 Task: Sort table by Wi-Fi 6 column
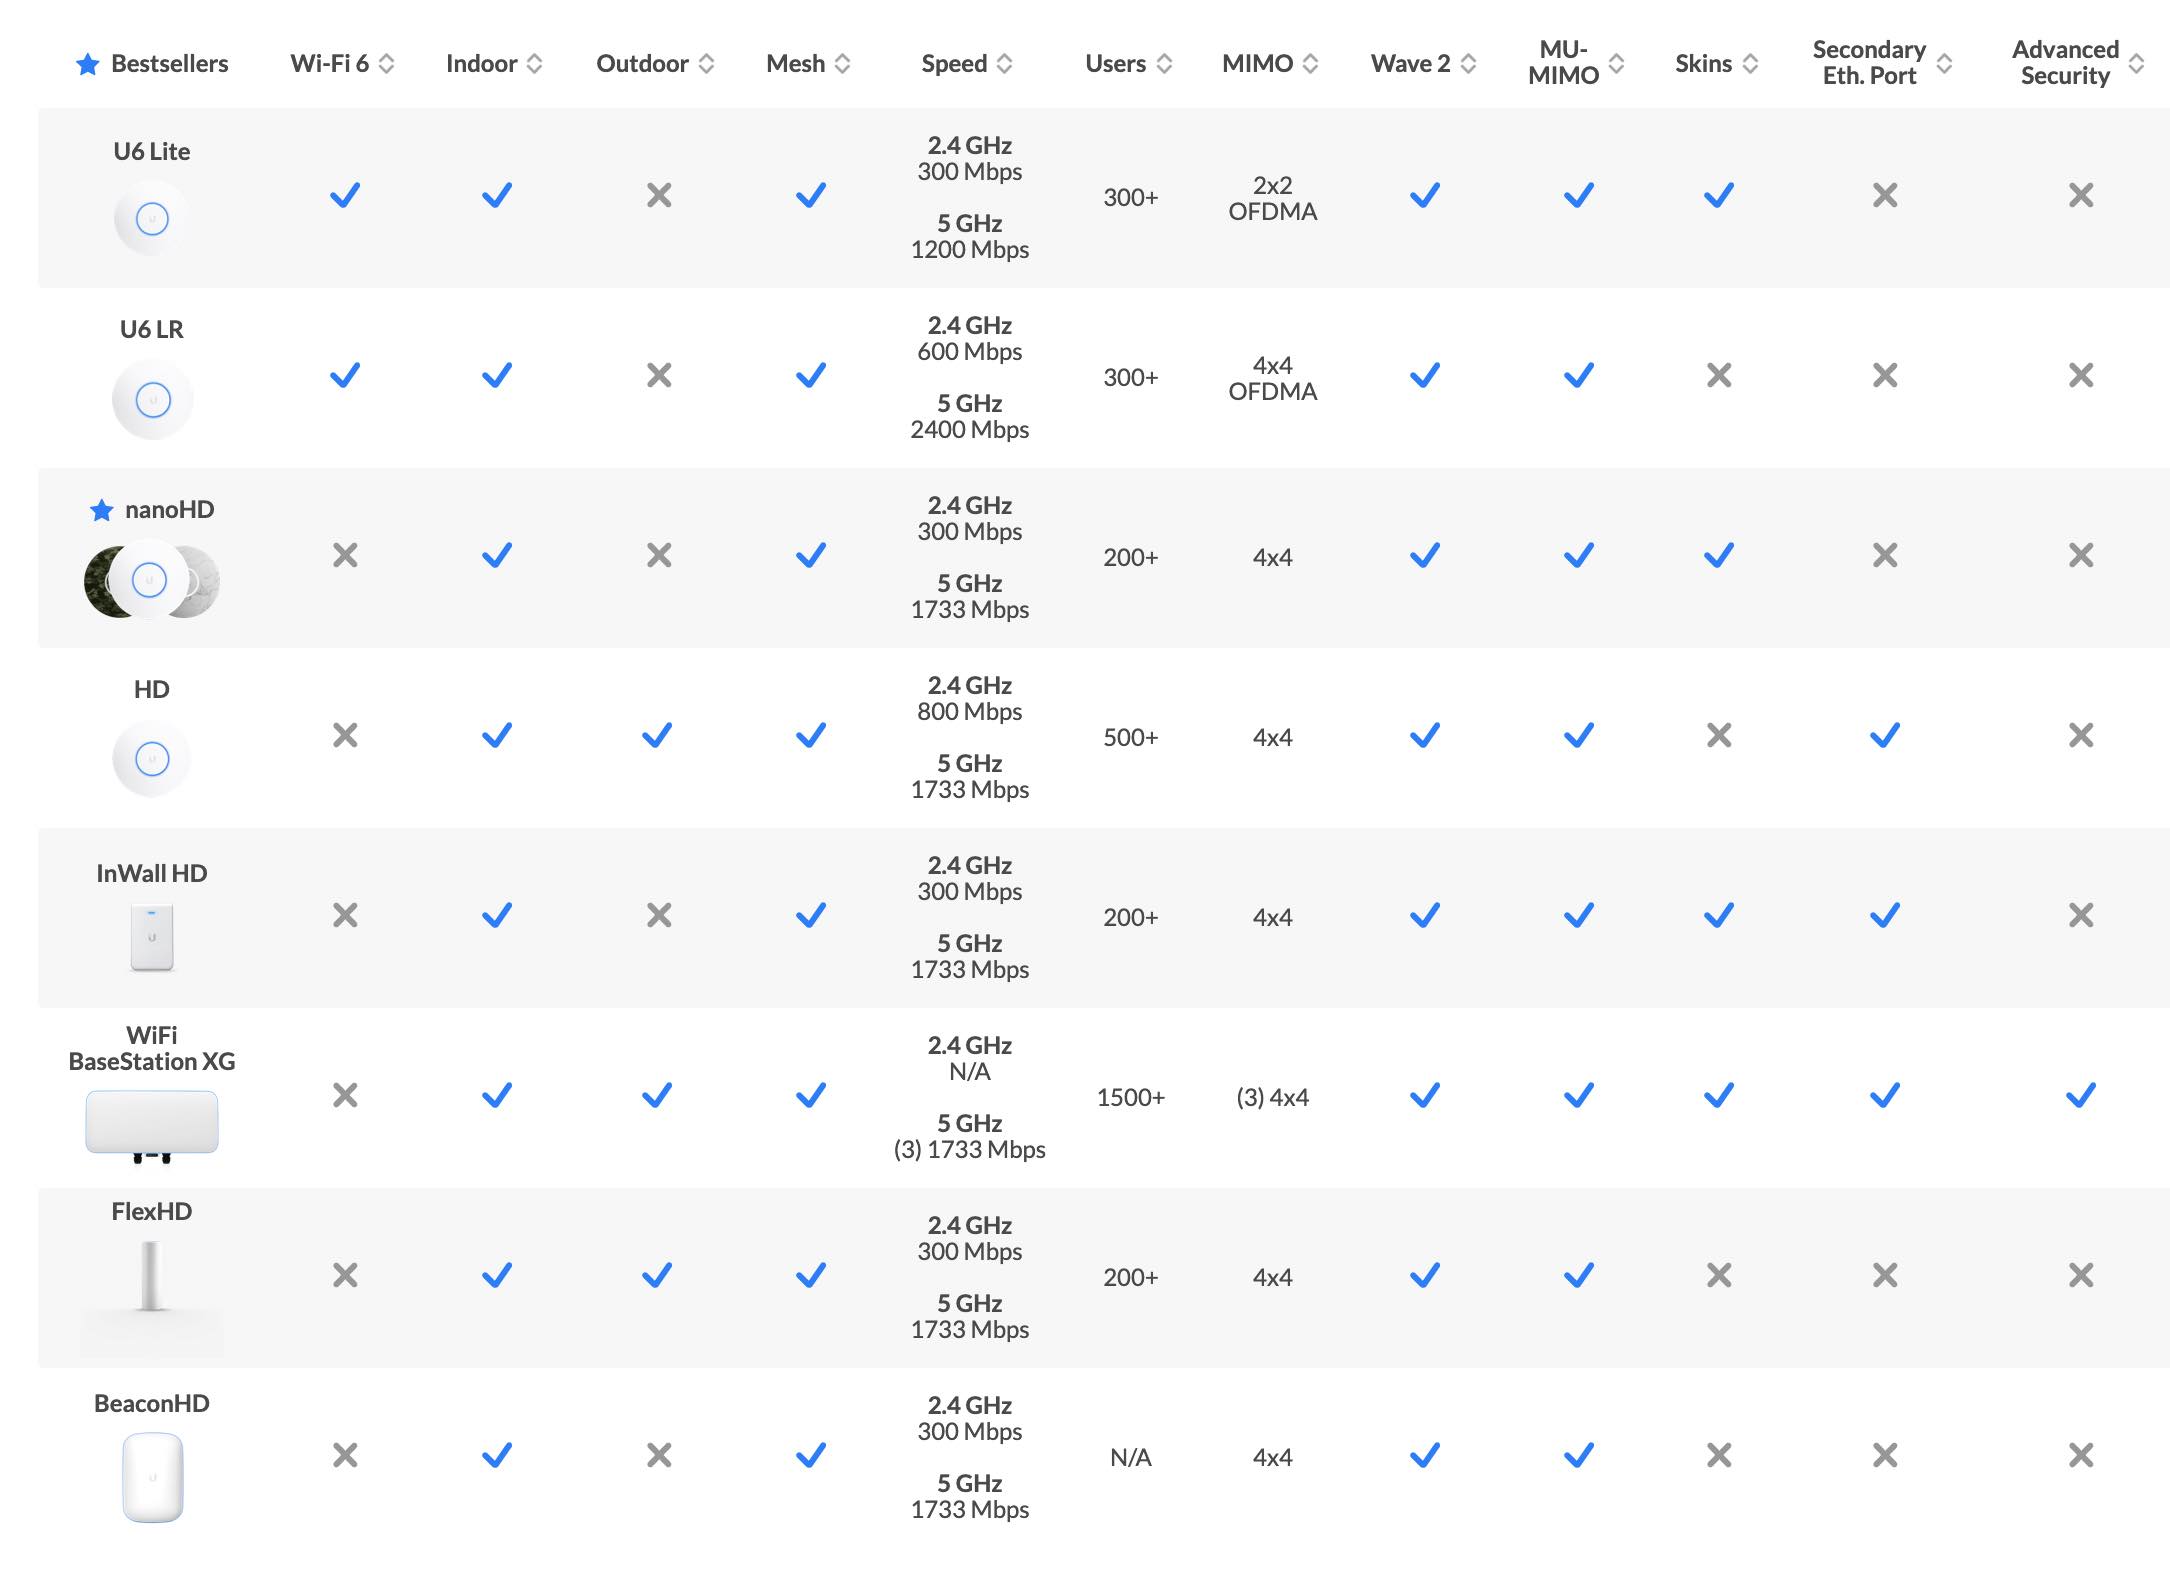pos(386,64)
